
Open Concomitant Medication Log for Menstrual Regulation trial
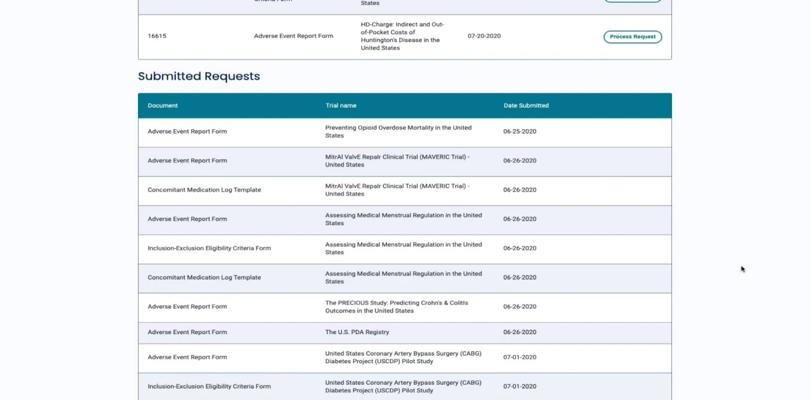[x=204, y=278]
